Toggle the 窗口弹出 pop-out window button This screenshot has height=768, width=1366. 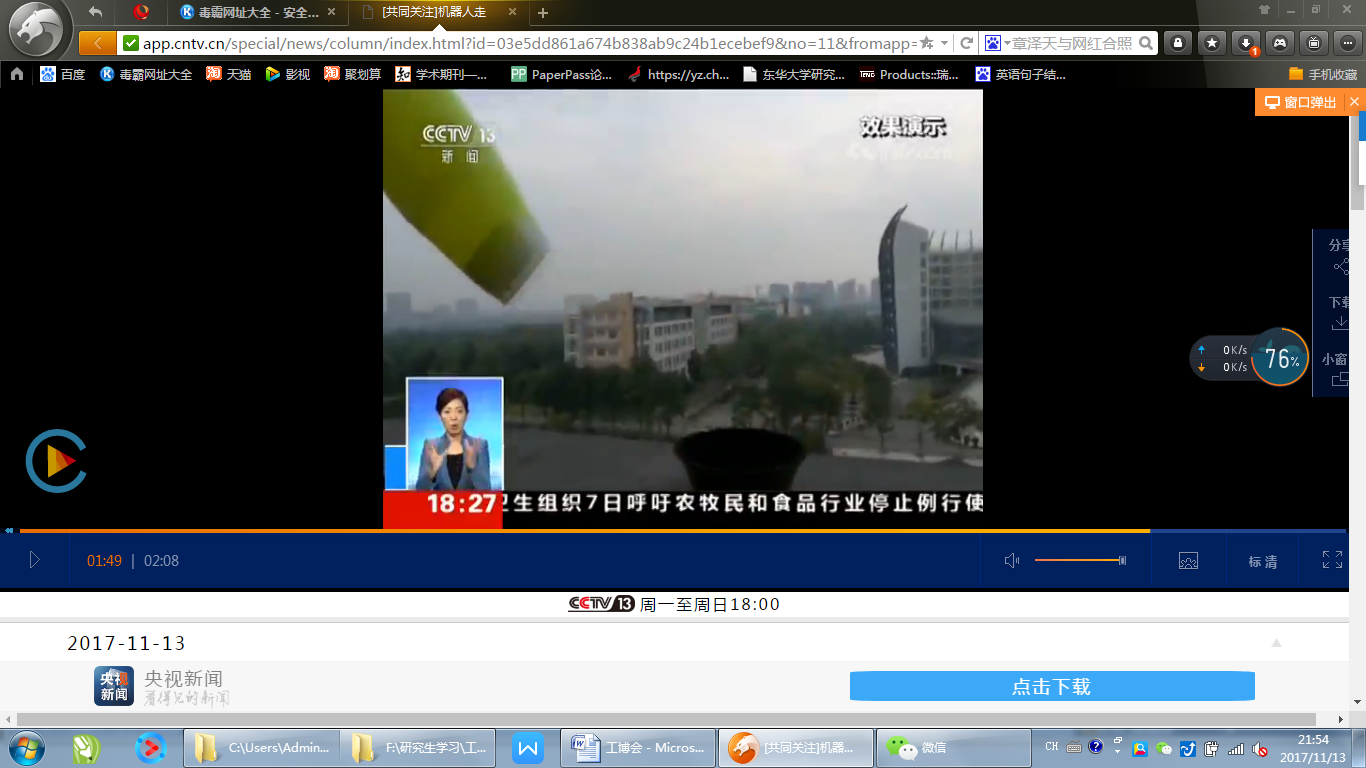coord(1300,102)
